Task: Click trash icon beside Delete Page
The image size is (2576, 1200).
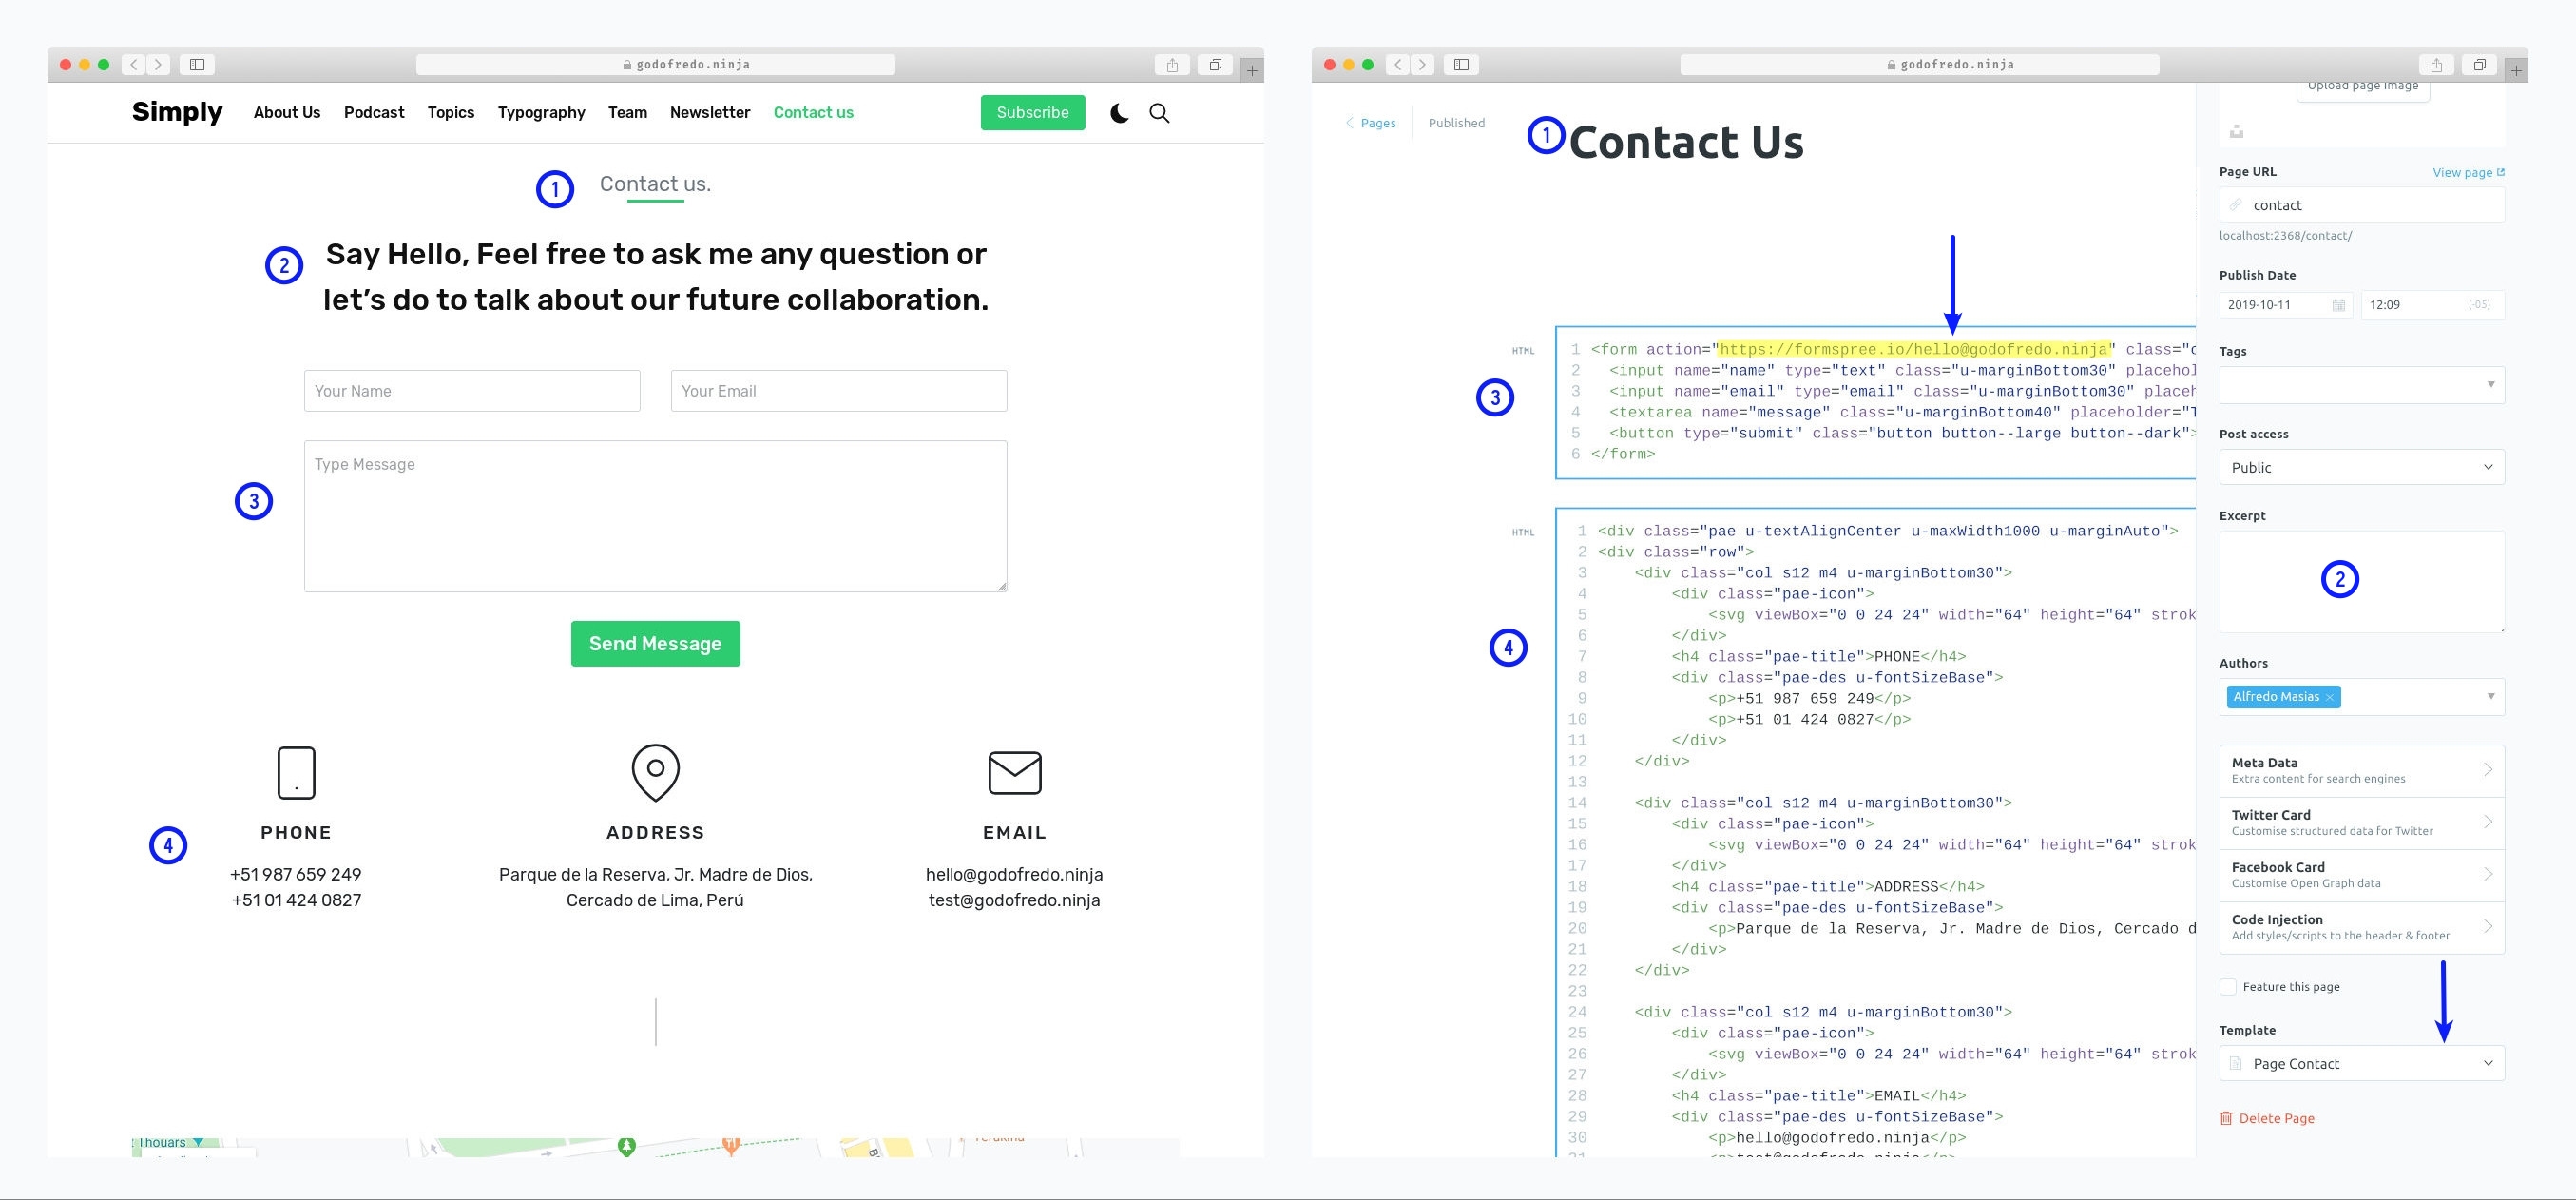Action: pyautogui.click(x=2226, y=1118)
